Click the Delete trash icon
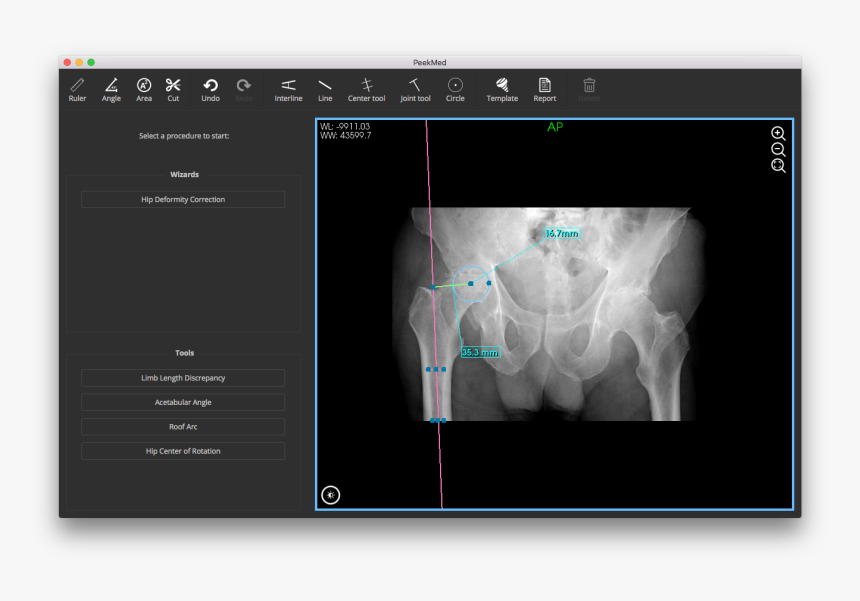Viewport: 860px width, 601px height. coord(589,90)
